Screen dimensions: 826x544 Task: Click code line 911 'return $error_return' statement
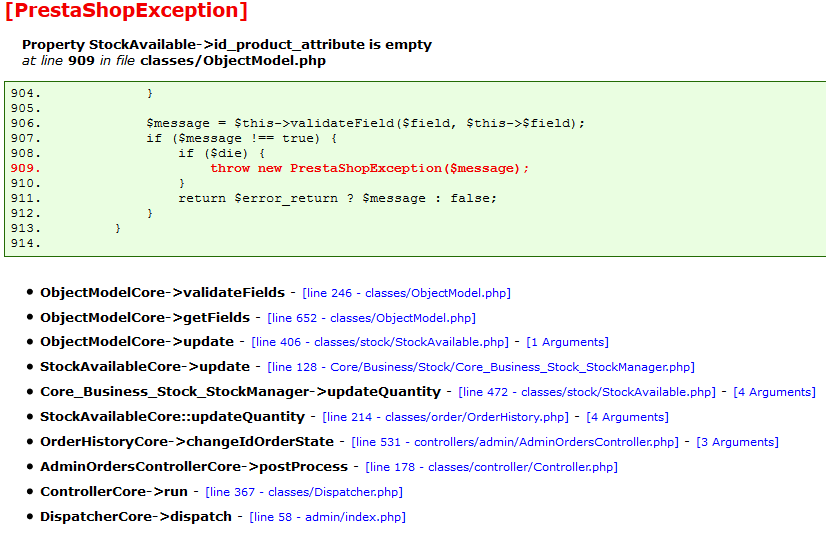coord(338,199)
